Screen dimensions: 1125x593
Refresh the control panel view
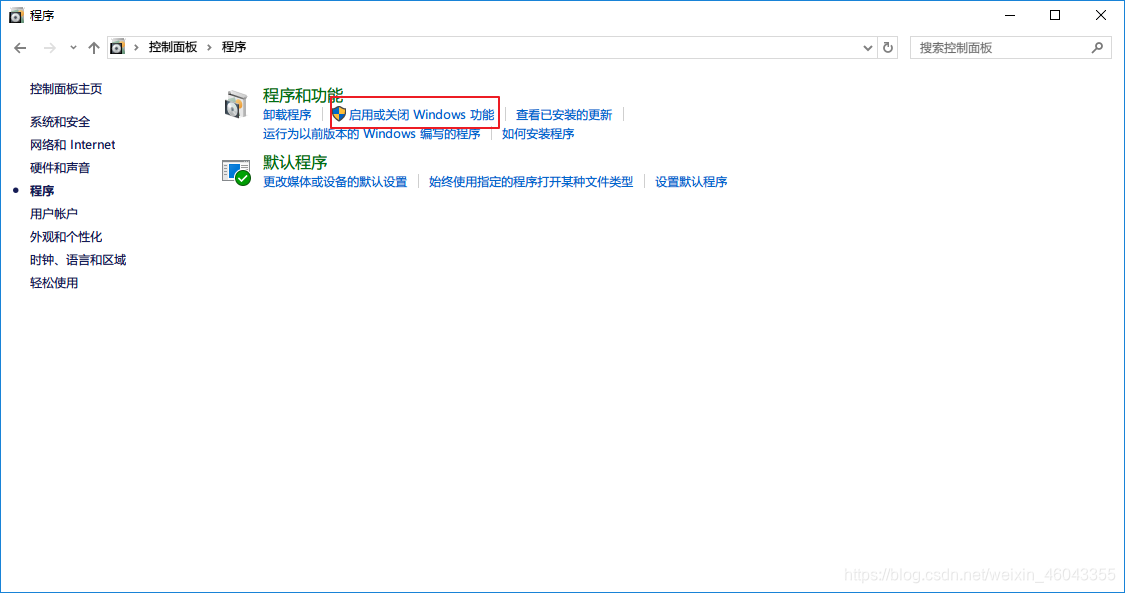tap(888, 47)
